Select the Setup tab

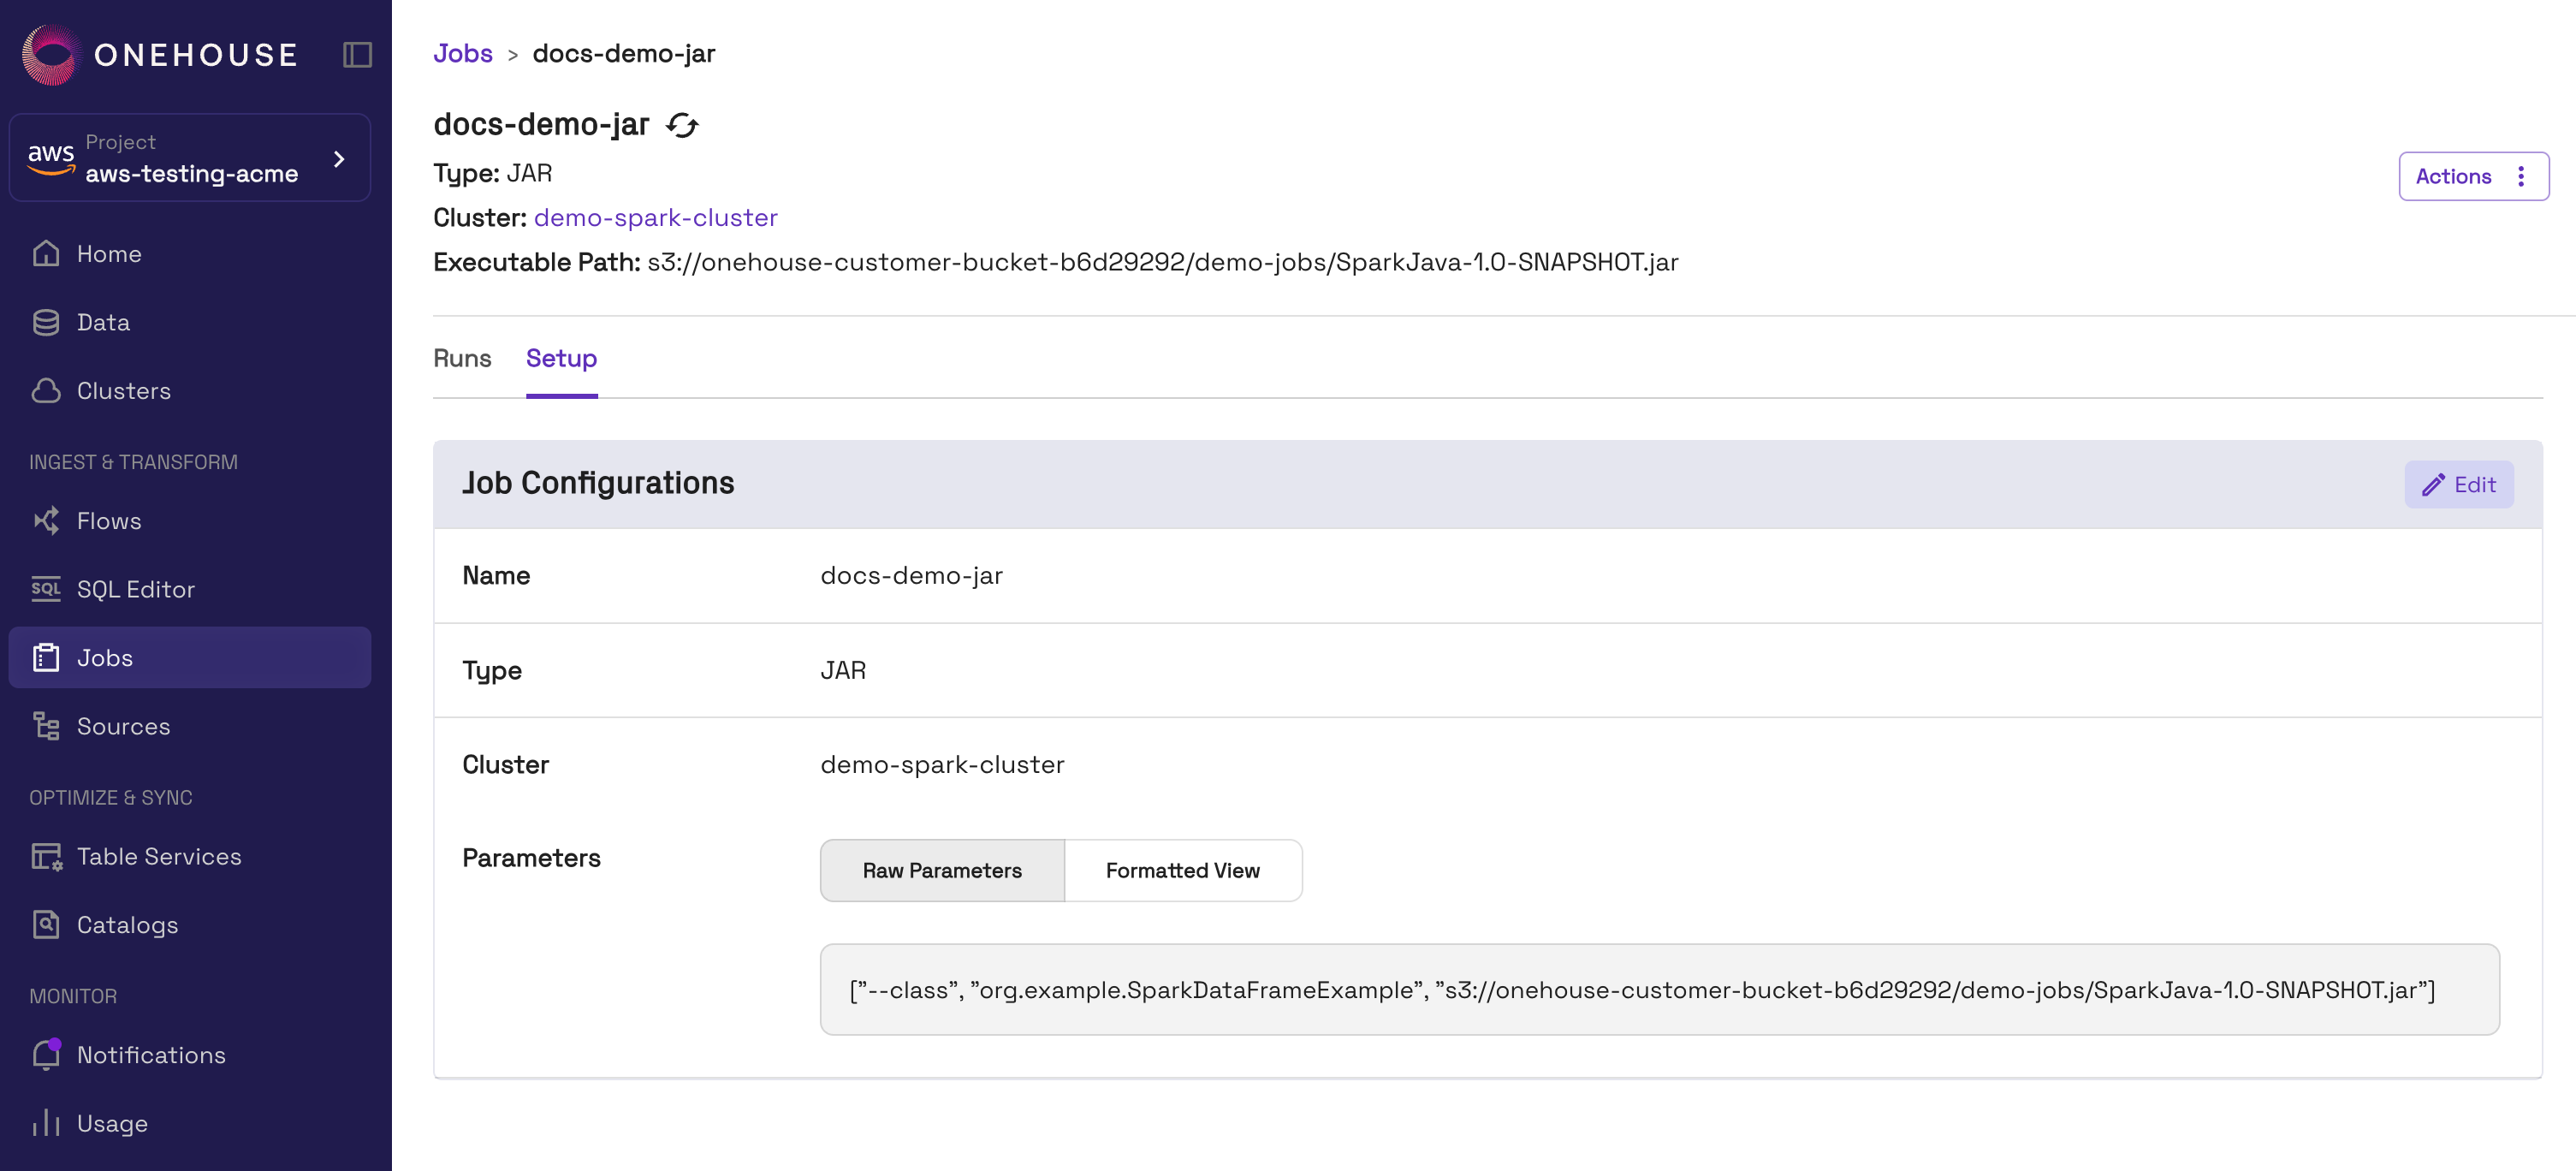561,358
